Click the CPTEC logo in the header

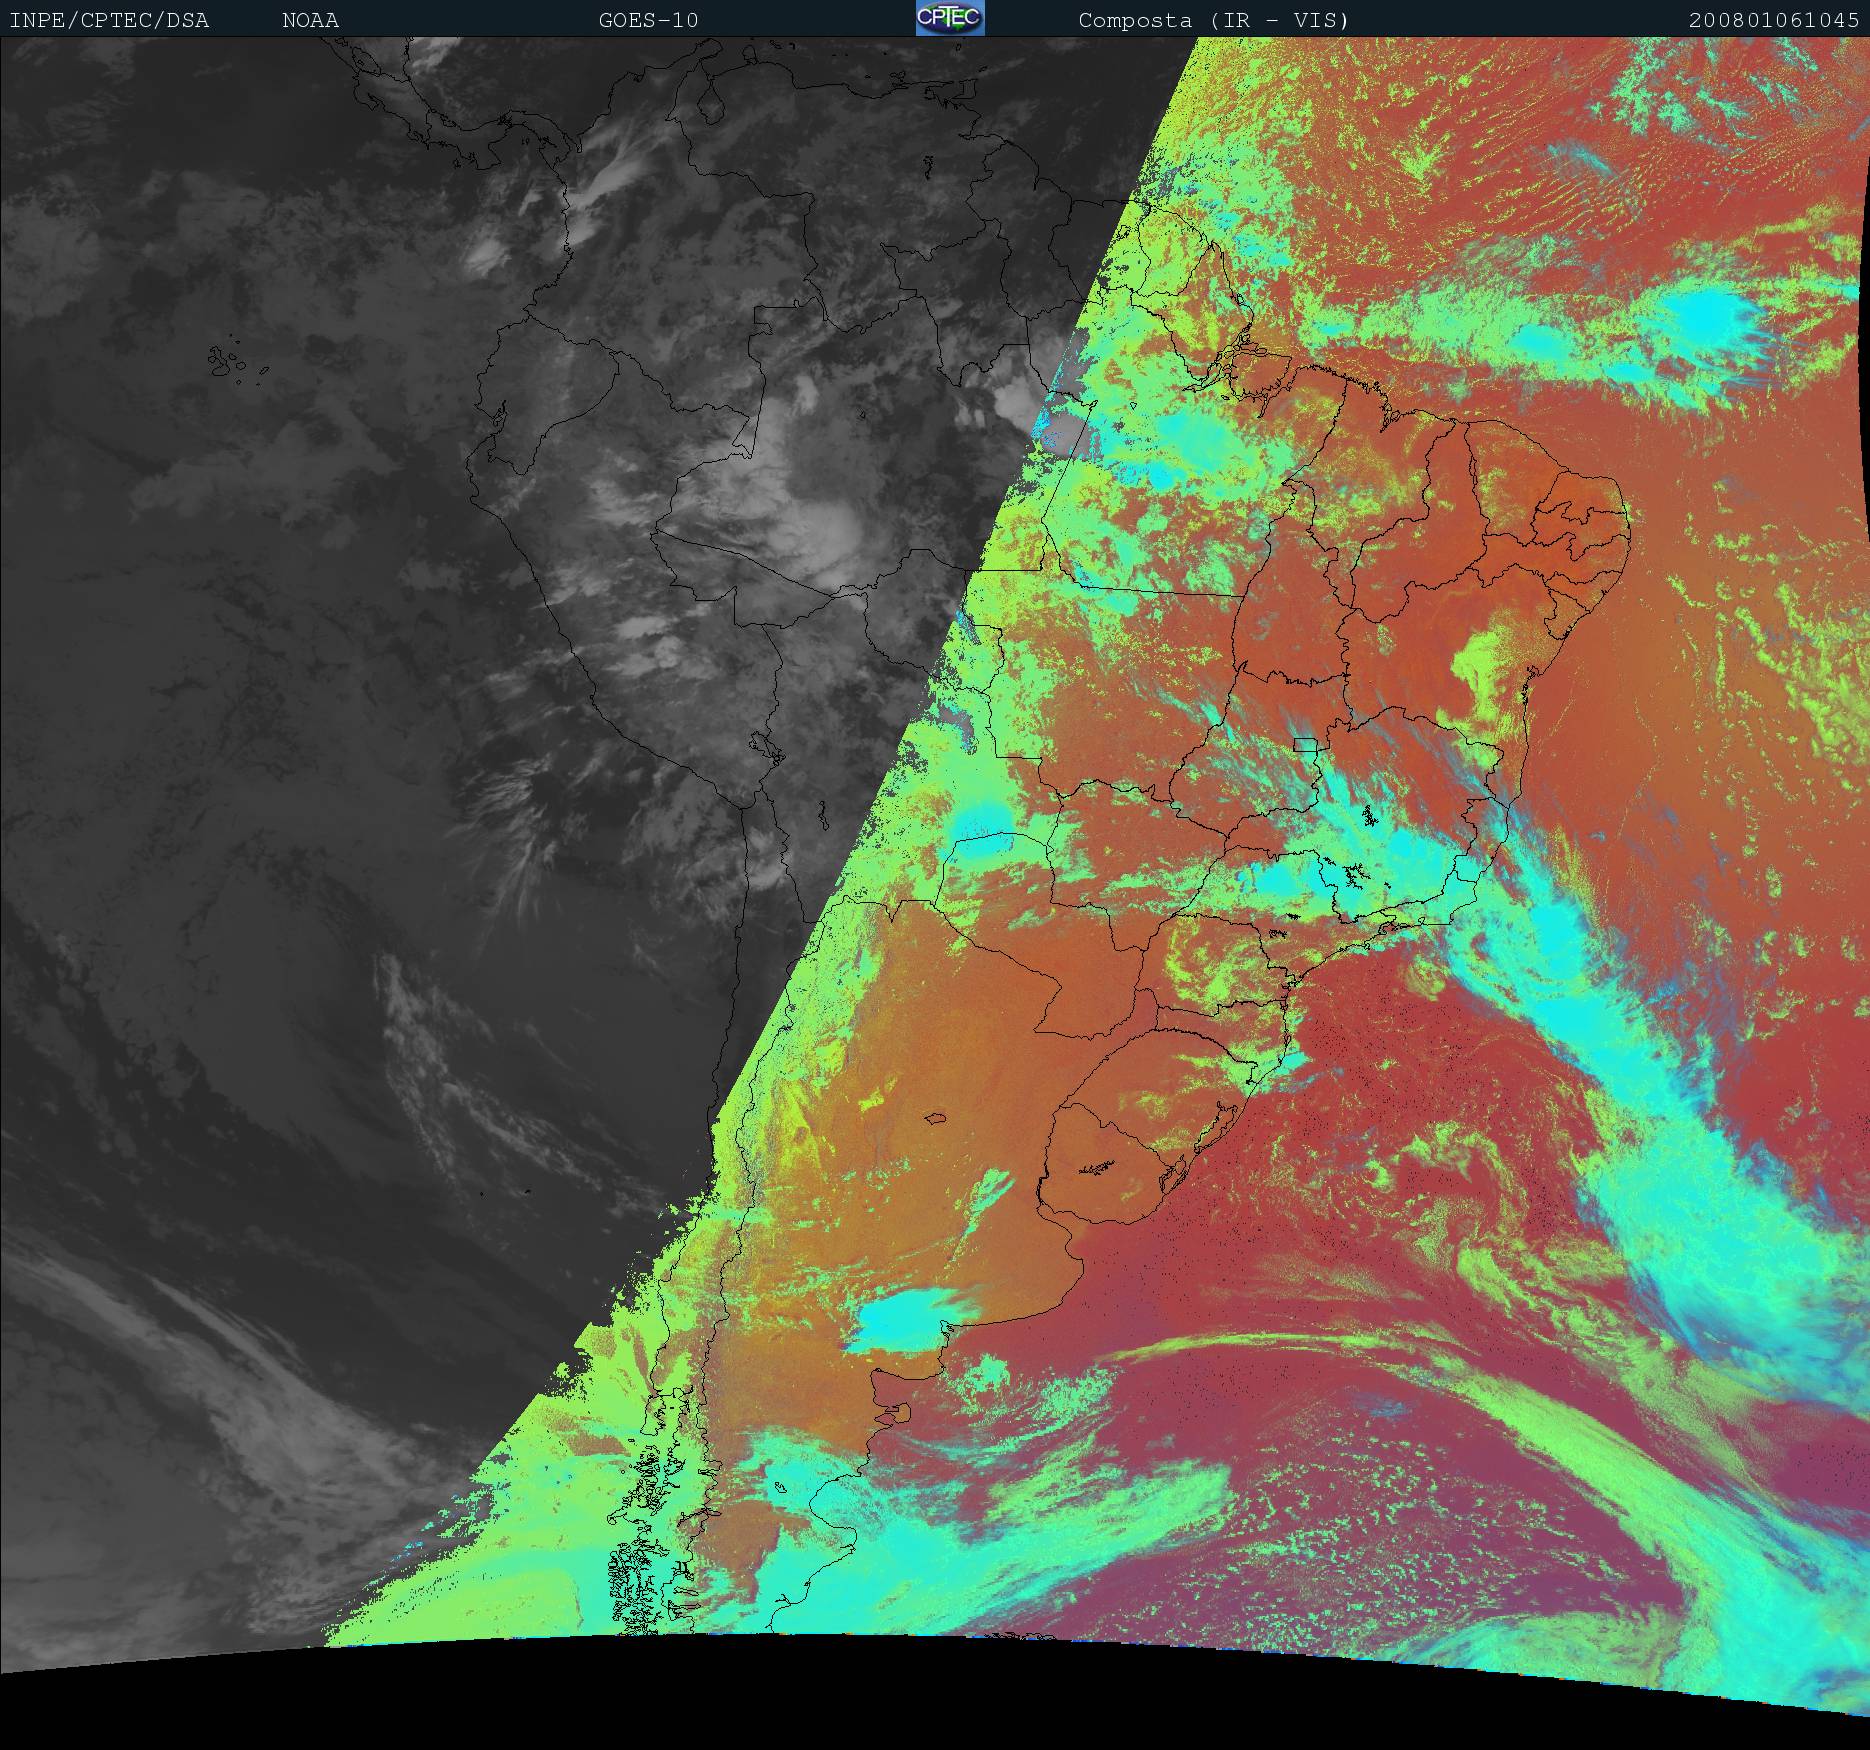950,18
